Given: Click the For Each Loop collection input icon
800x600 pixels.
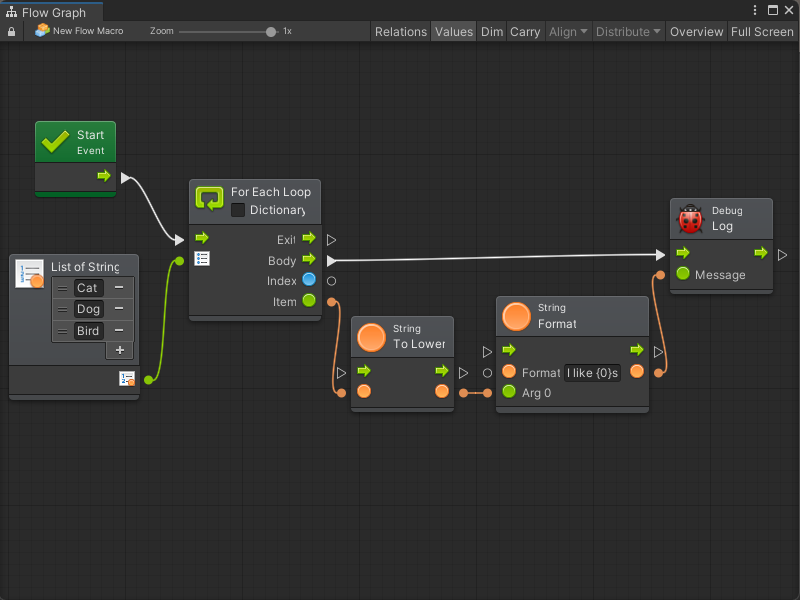Looking at the screenshot, I should [202, 259].
